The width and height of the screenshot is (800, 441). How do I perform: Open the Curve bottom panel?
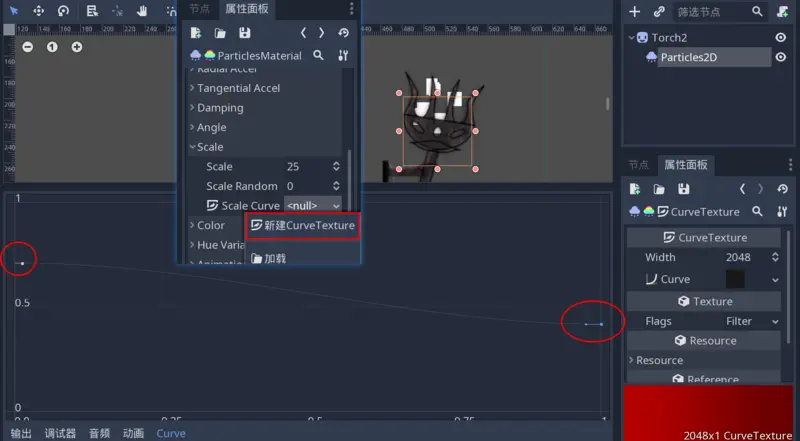(171, 433)
